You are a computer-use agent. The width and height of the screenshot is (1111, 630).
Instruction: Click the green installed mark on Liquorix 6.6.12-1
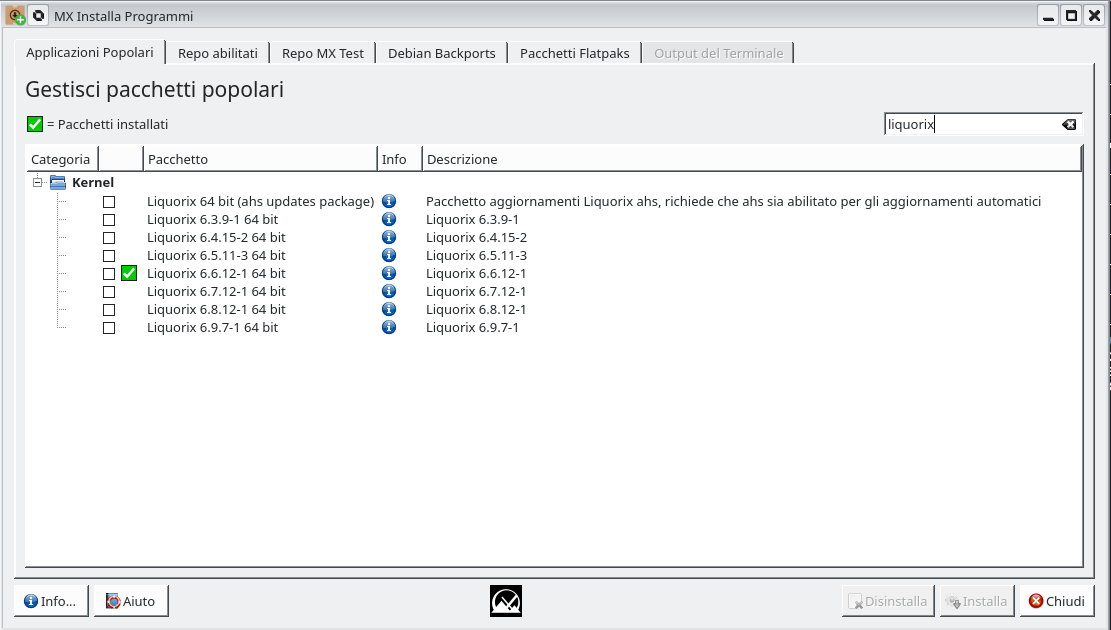click(x=129, y=274)
